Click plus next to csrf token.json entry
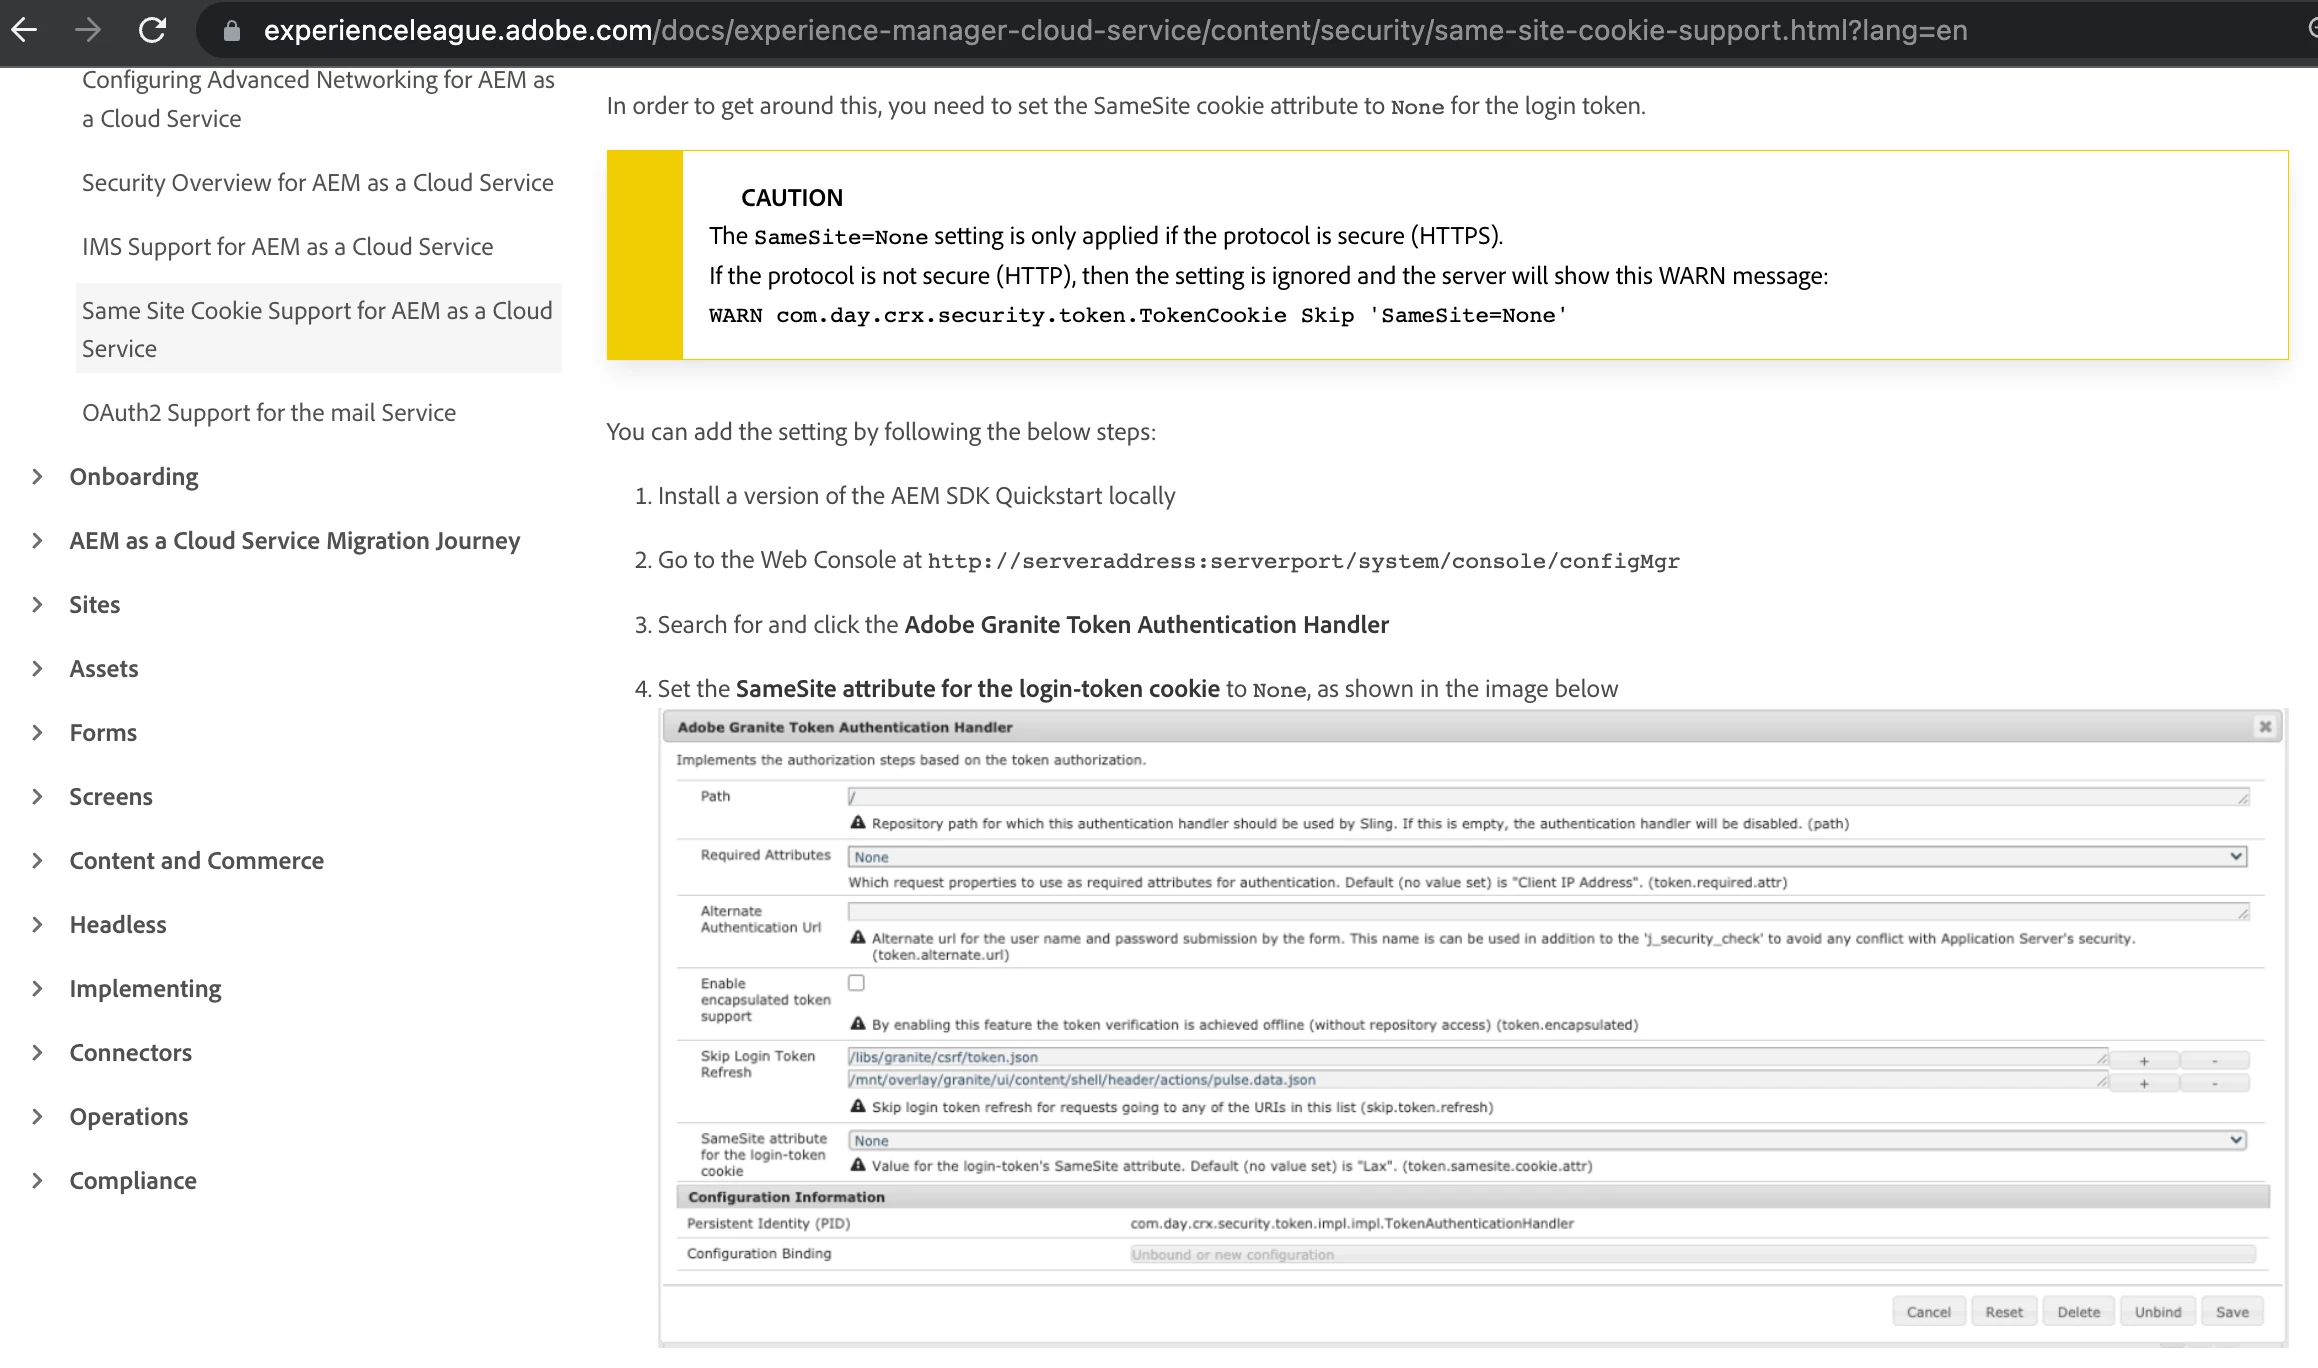 (2143, 1061)
